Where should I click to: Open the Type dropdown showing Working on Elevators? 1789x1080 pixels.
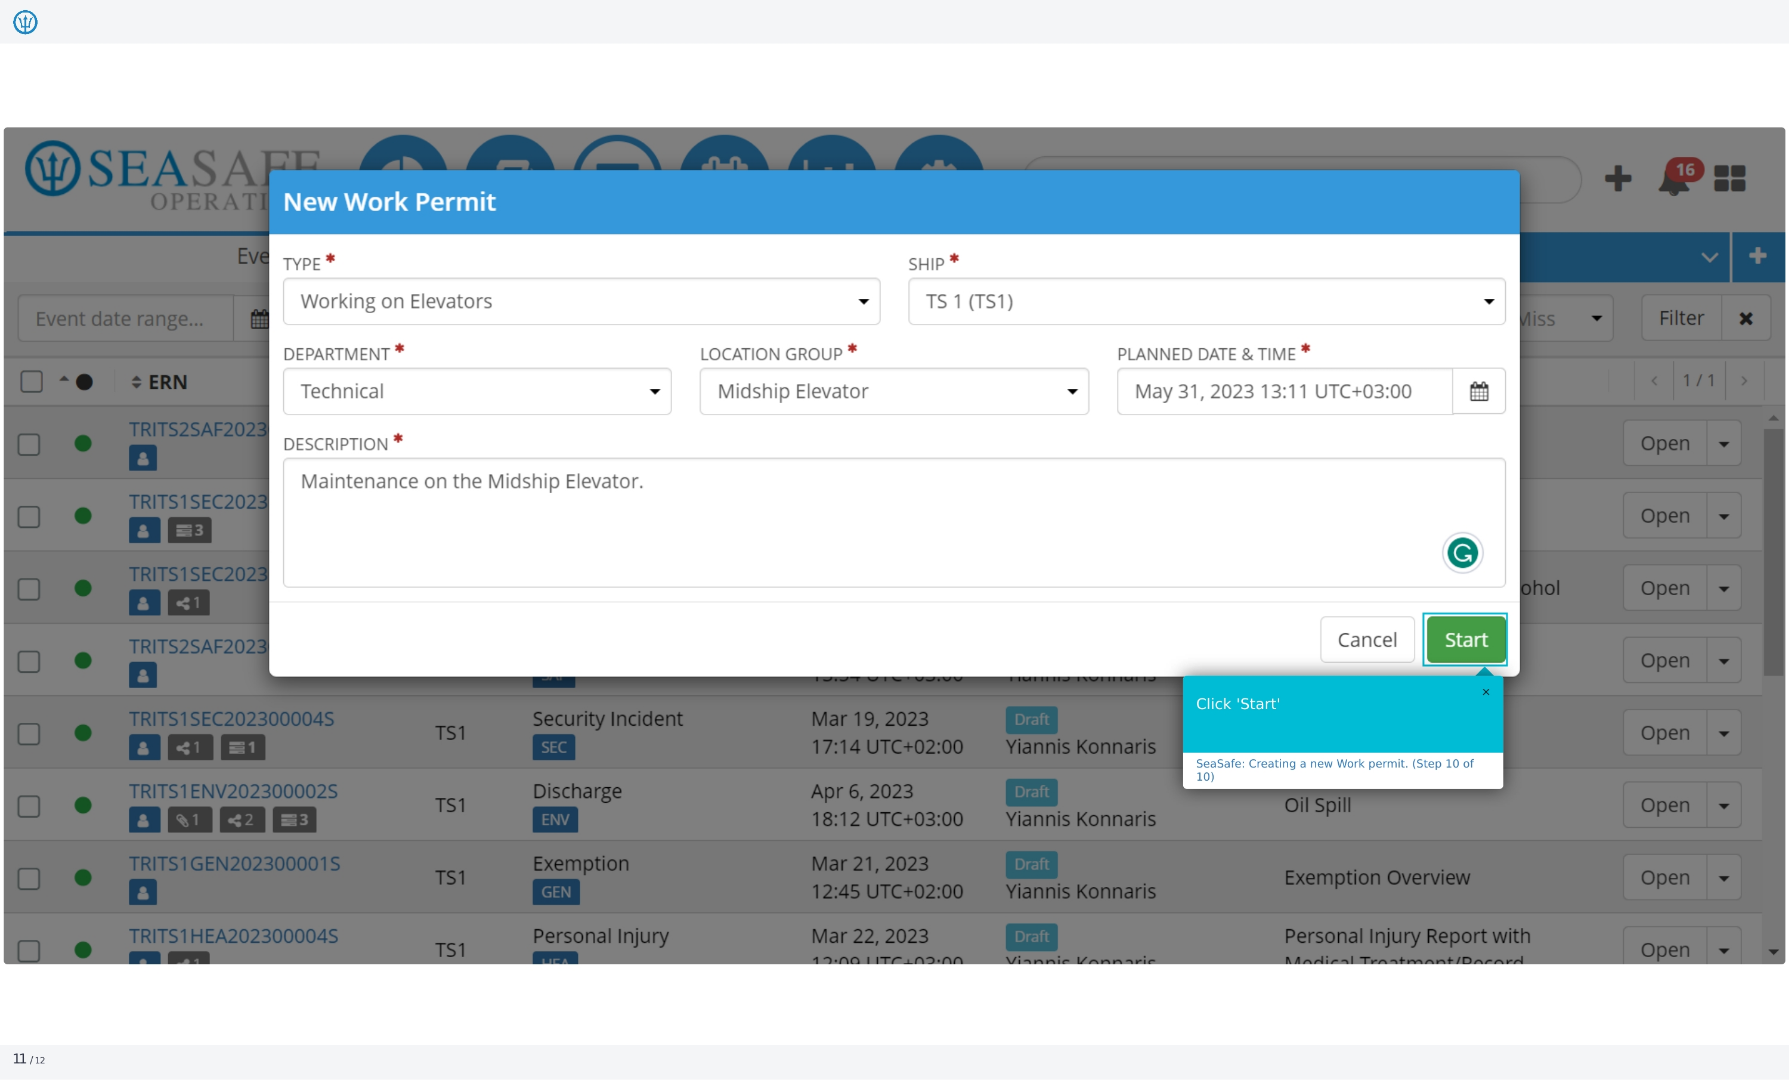pos(581,301)
